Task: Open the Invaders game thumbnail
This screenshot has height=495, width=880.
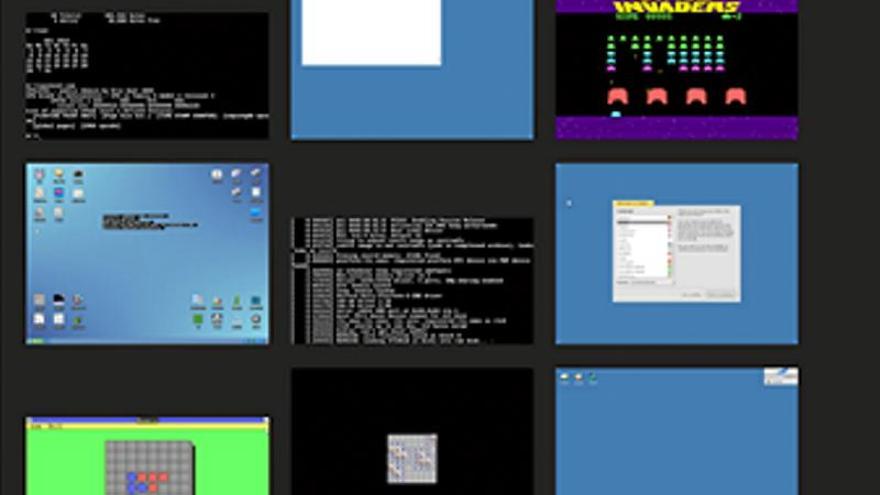Action: point(677,70)
